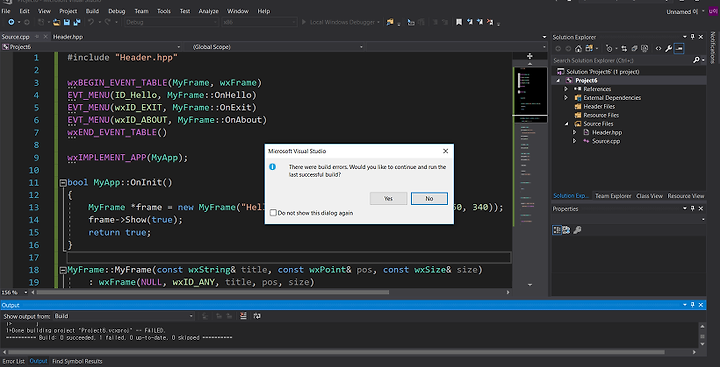Open the Project6 scope dropdown

coord(91,47)
